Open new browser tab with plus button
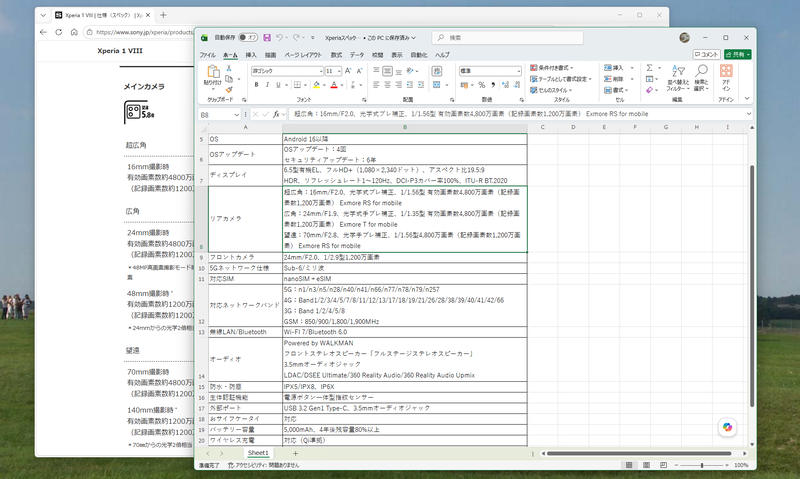Screen dimensions: 800x479 pyautogui.click(x=163, y=15)
